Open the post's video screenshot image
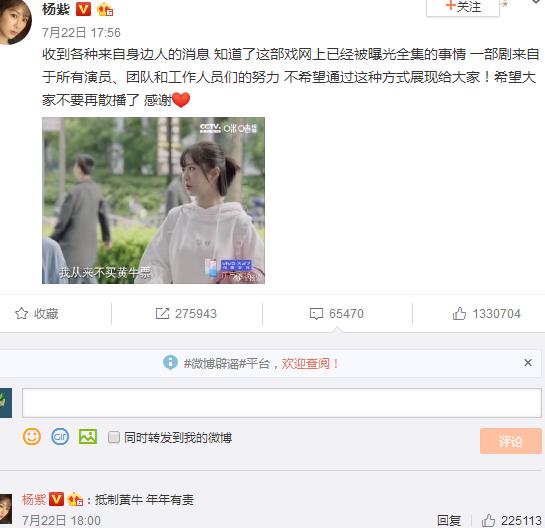Image resolution: width=545 pixels, height=528 pixels. click(x=153, y=201)
